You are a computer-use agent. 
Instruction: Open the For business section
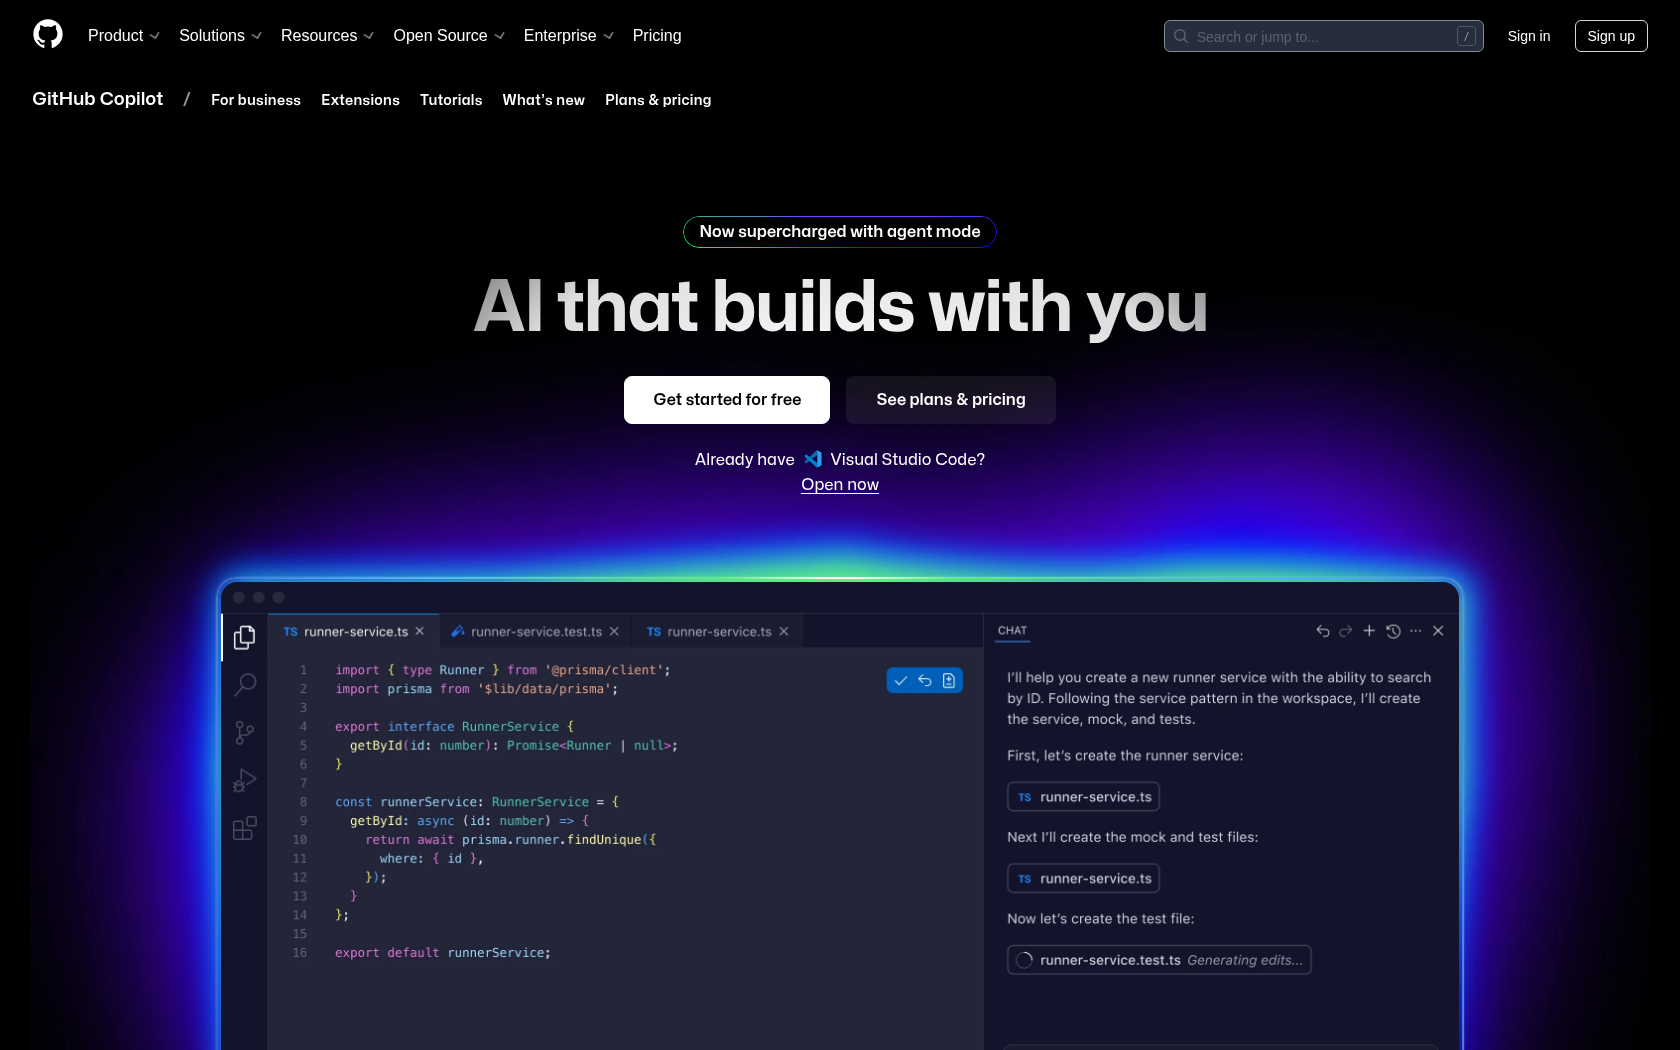tap(255, 100)
